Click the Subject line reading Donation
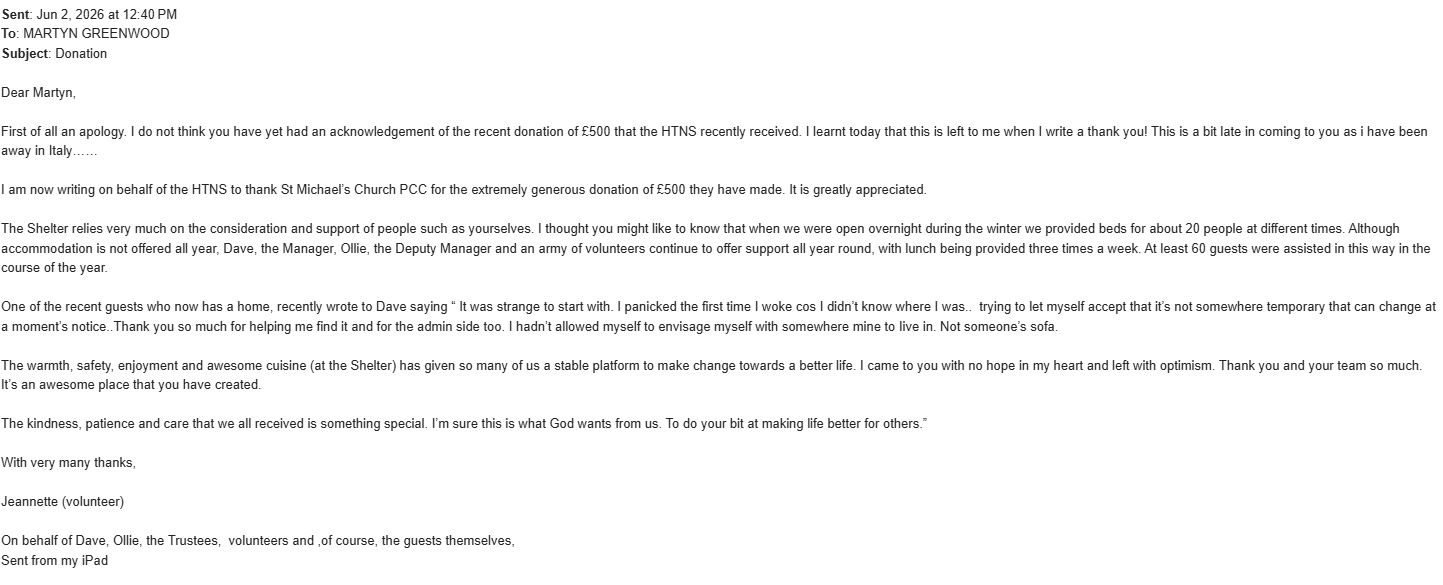 (x=54, y=54)
